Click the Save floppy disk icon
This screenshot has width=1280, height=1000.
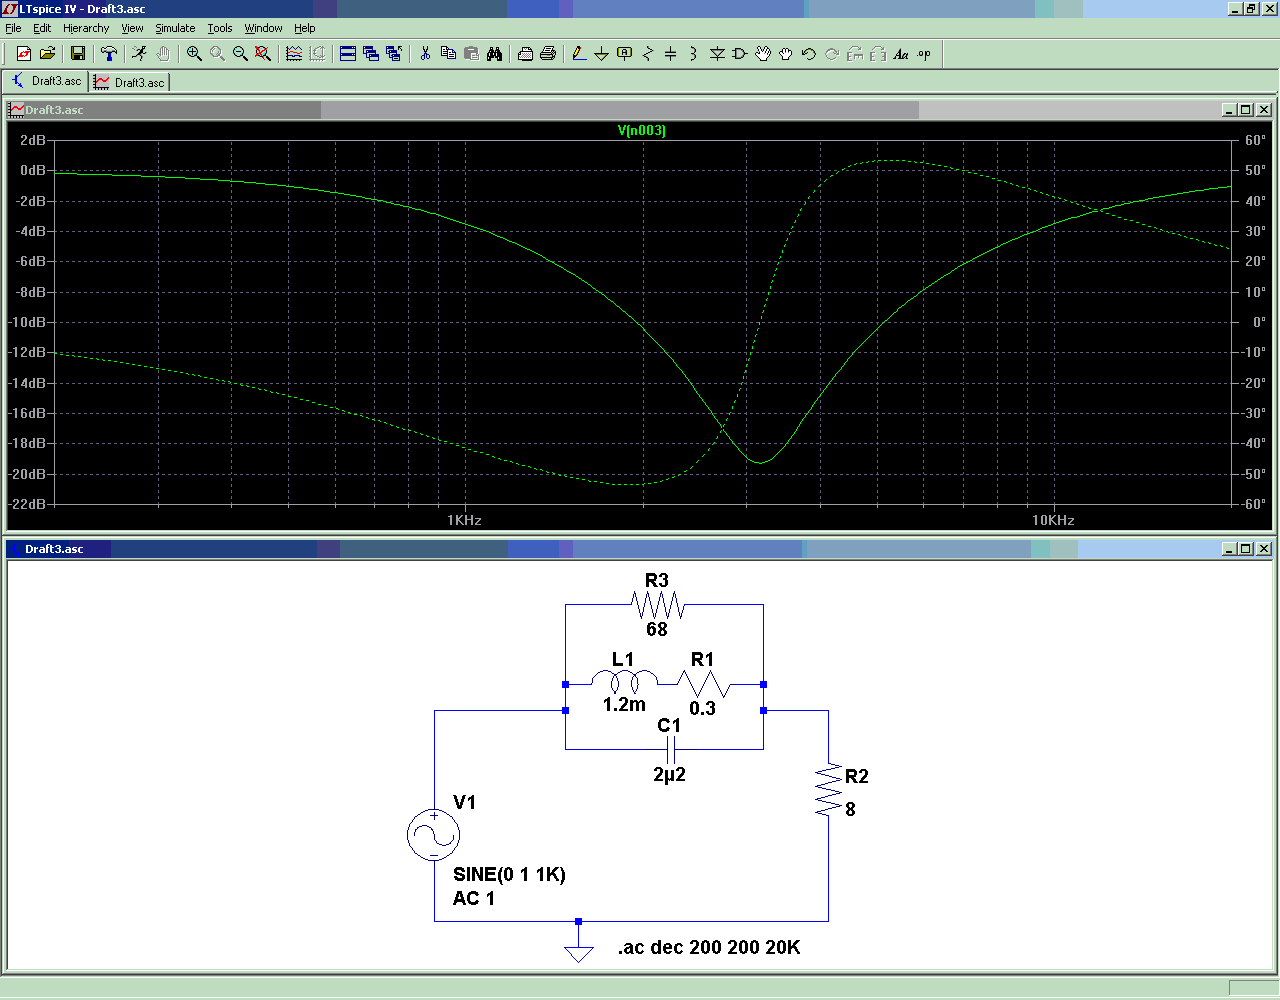coord(77,54)
